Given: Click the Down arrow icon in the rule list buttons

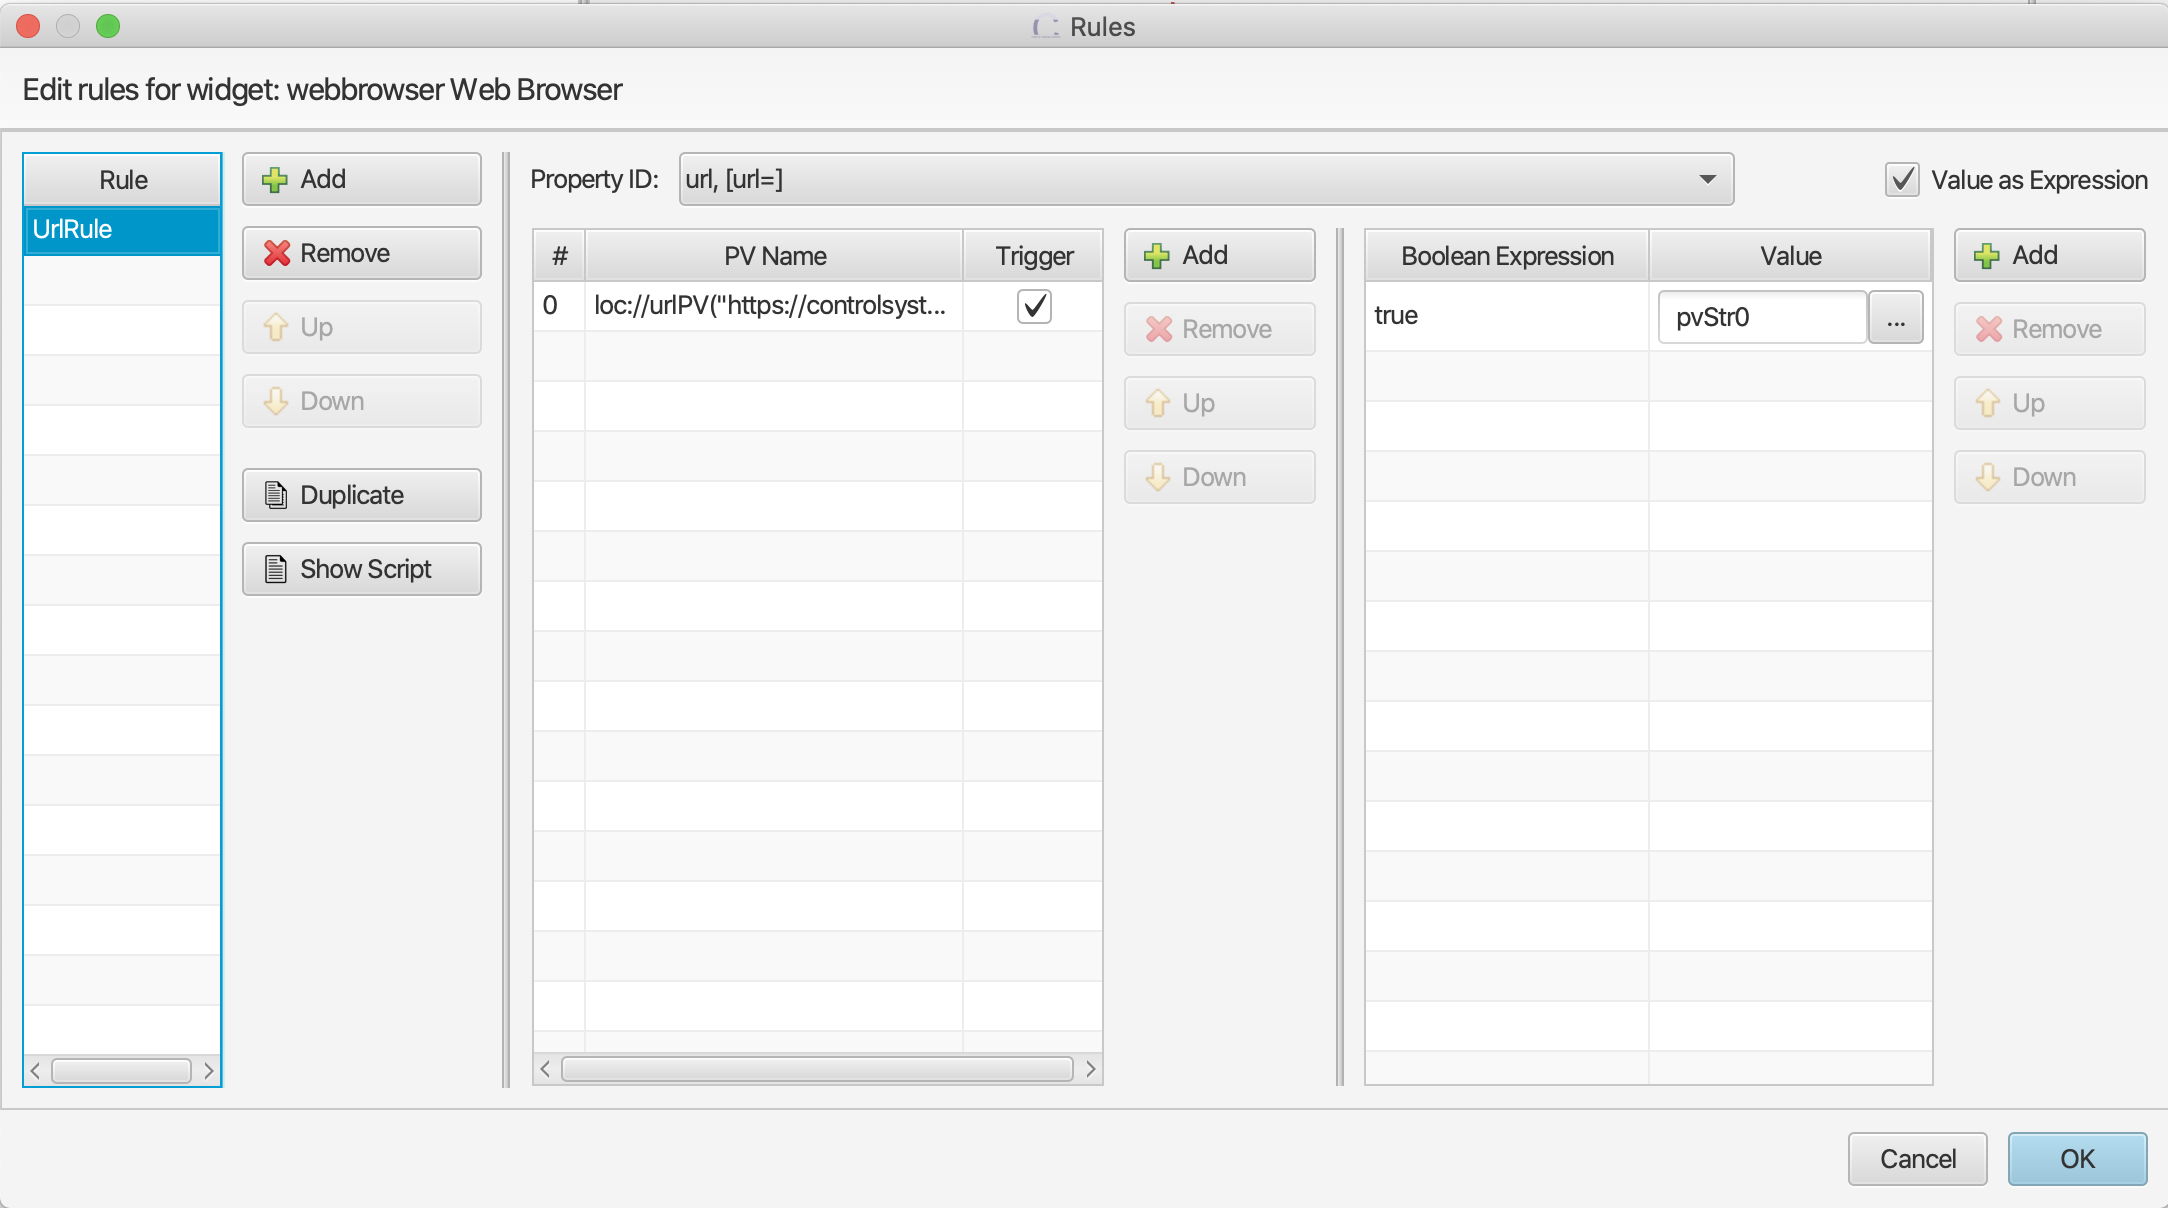Looking at the screenshot, I should pos(276,402).
